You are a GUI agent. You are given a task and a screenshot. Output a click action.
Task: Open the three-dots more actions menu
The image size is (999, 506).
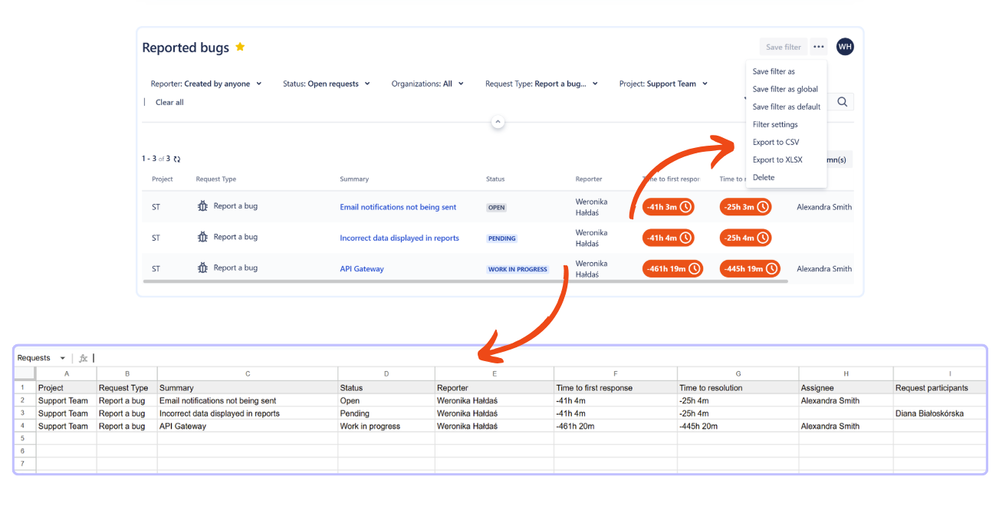(819, 47)
